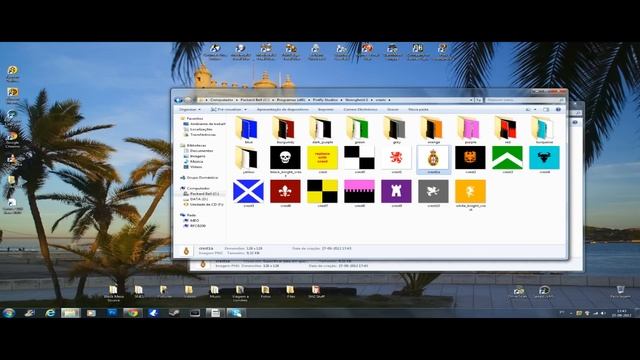Open the burgundy folder
Viewport: 640px width, 360px height.
pos(285,129)
